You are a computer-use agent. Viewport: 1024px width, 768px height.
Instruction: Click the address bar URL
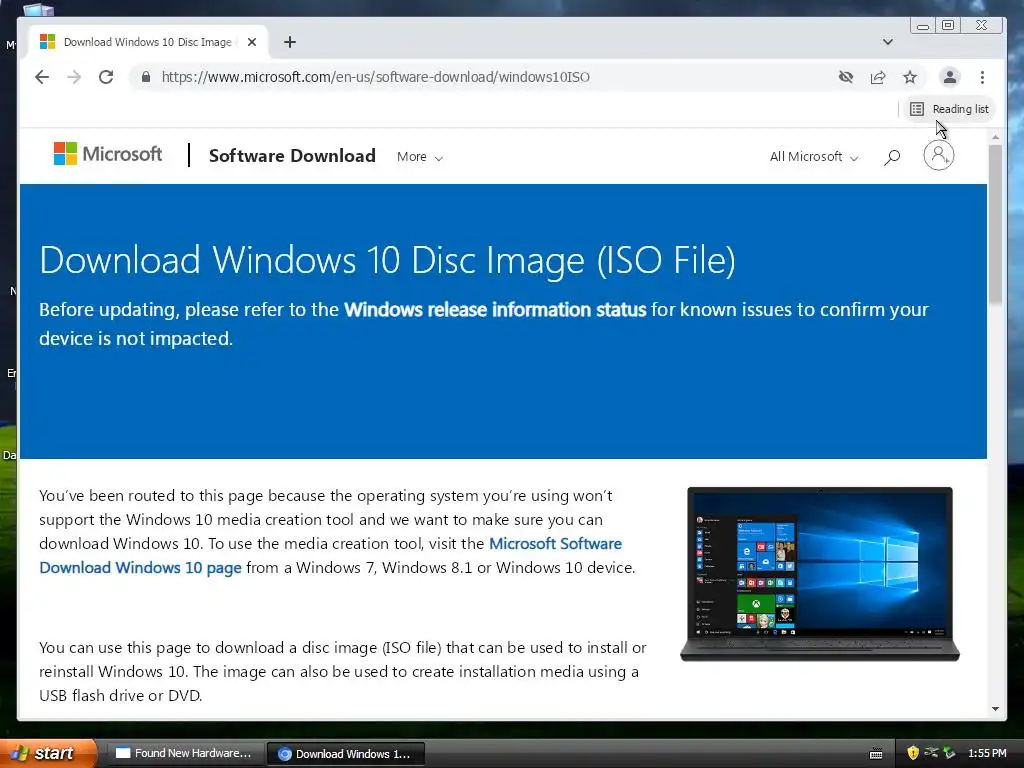coord(376,77)
